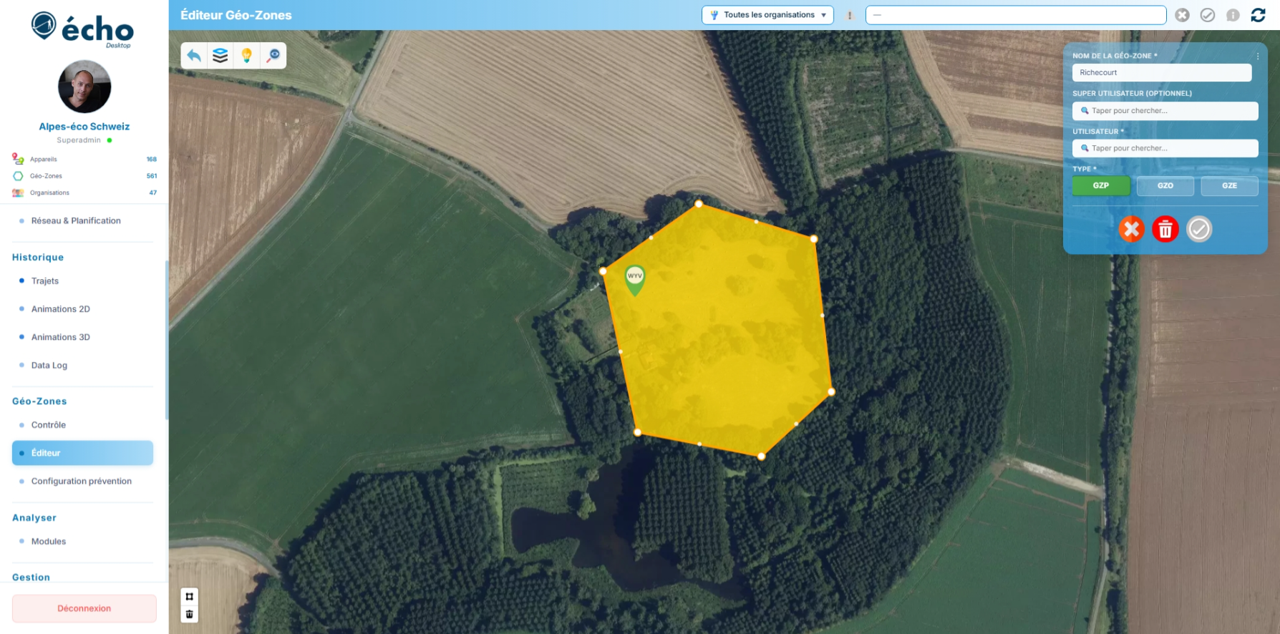
Task: Open the map layers stack tool
Action: [220, 56]
